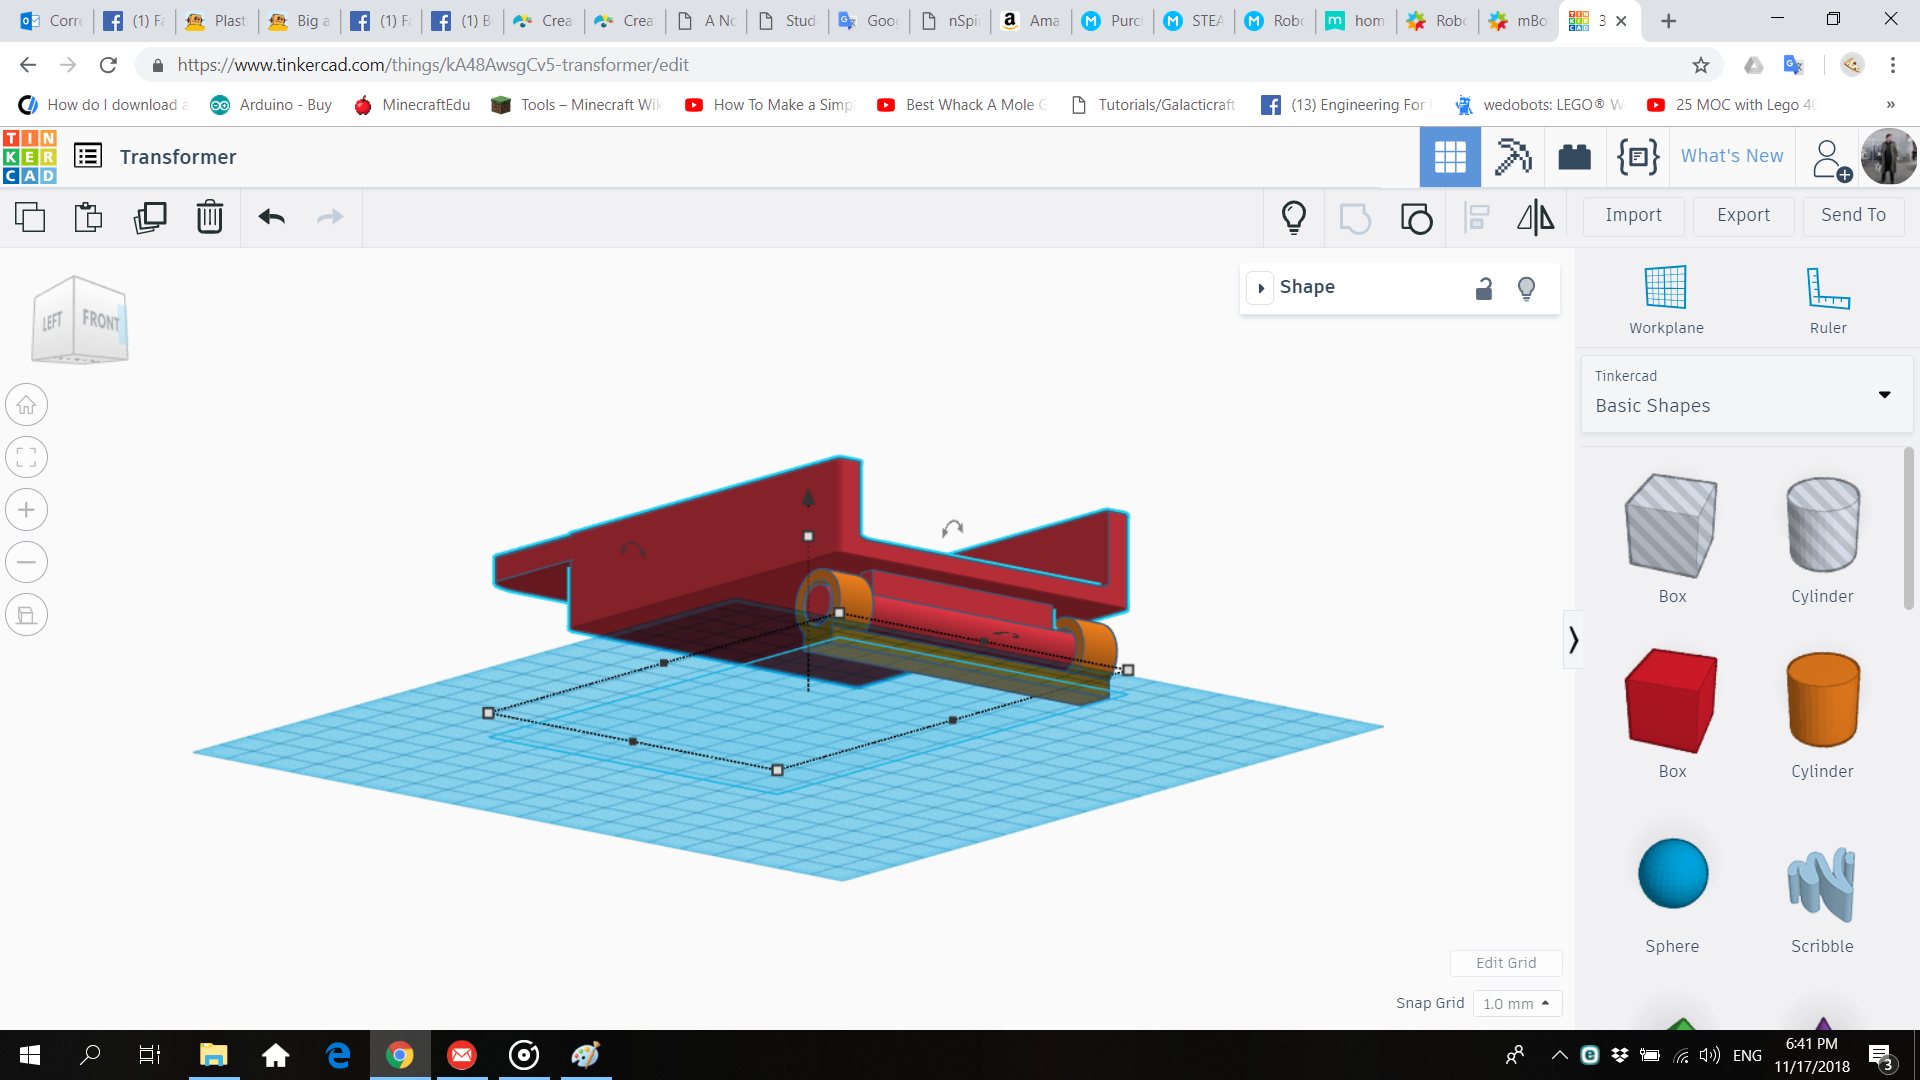
Task: Toggle the lock editing icon in Shape panel
Action: coord(1484,288)
